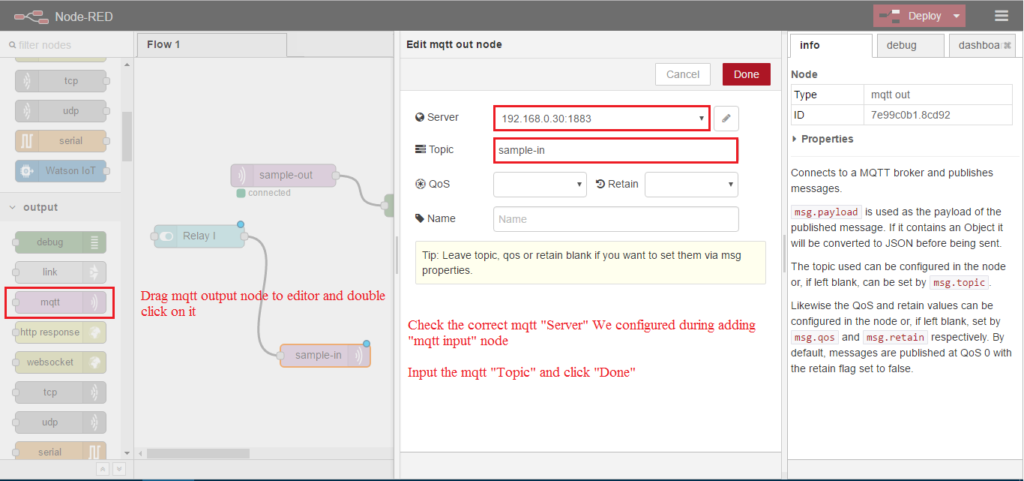Open the QoS dropdown

point(539,184)
